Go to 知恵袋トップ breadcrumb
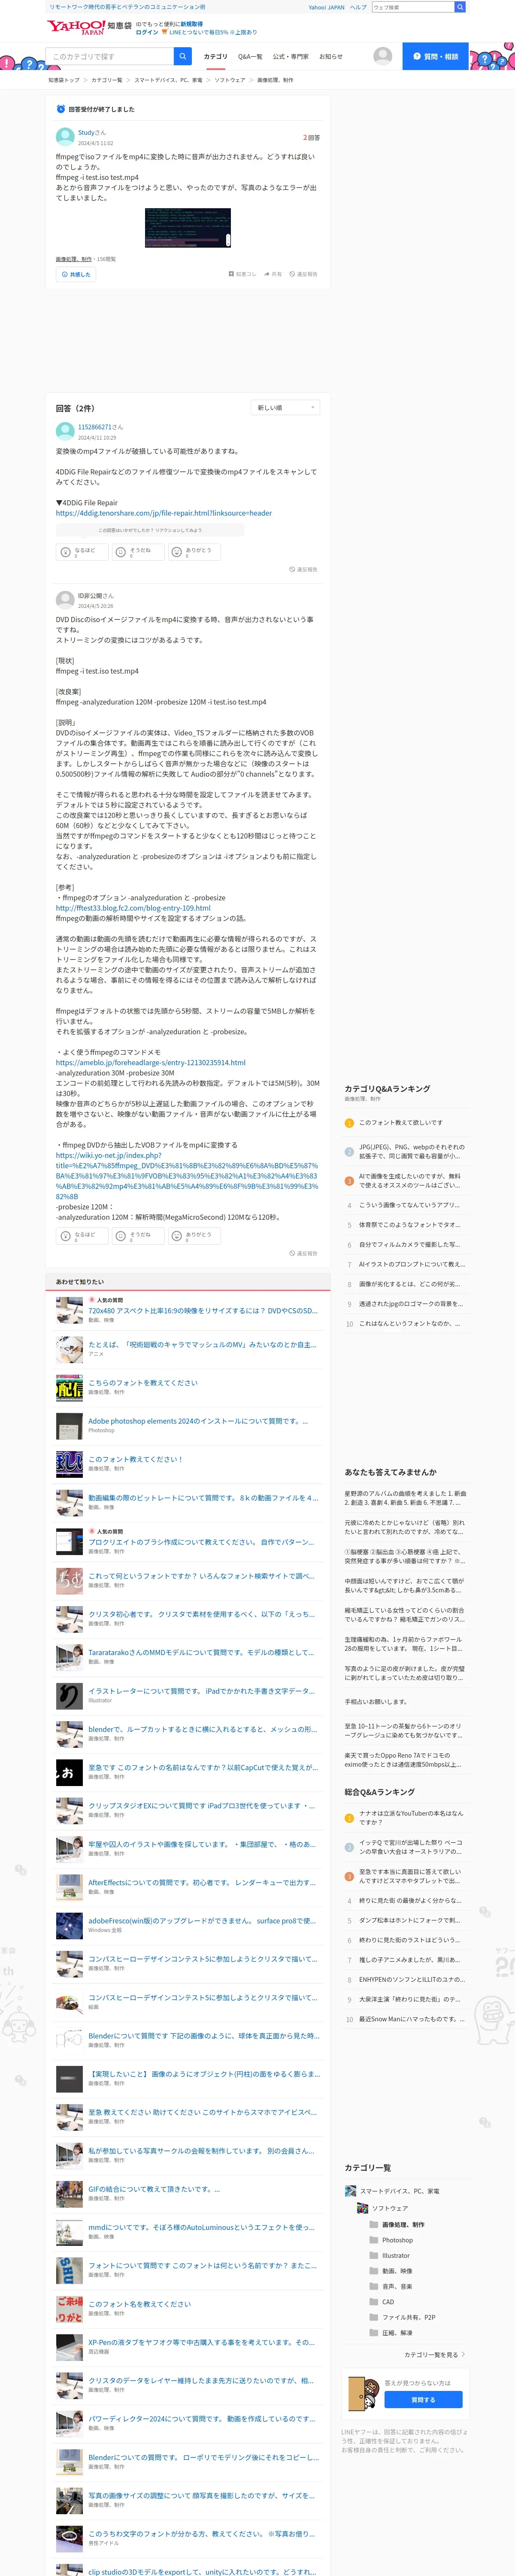This screenshot has height=2576, width=515. (64, 80)
